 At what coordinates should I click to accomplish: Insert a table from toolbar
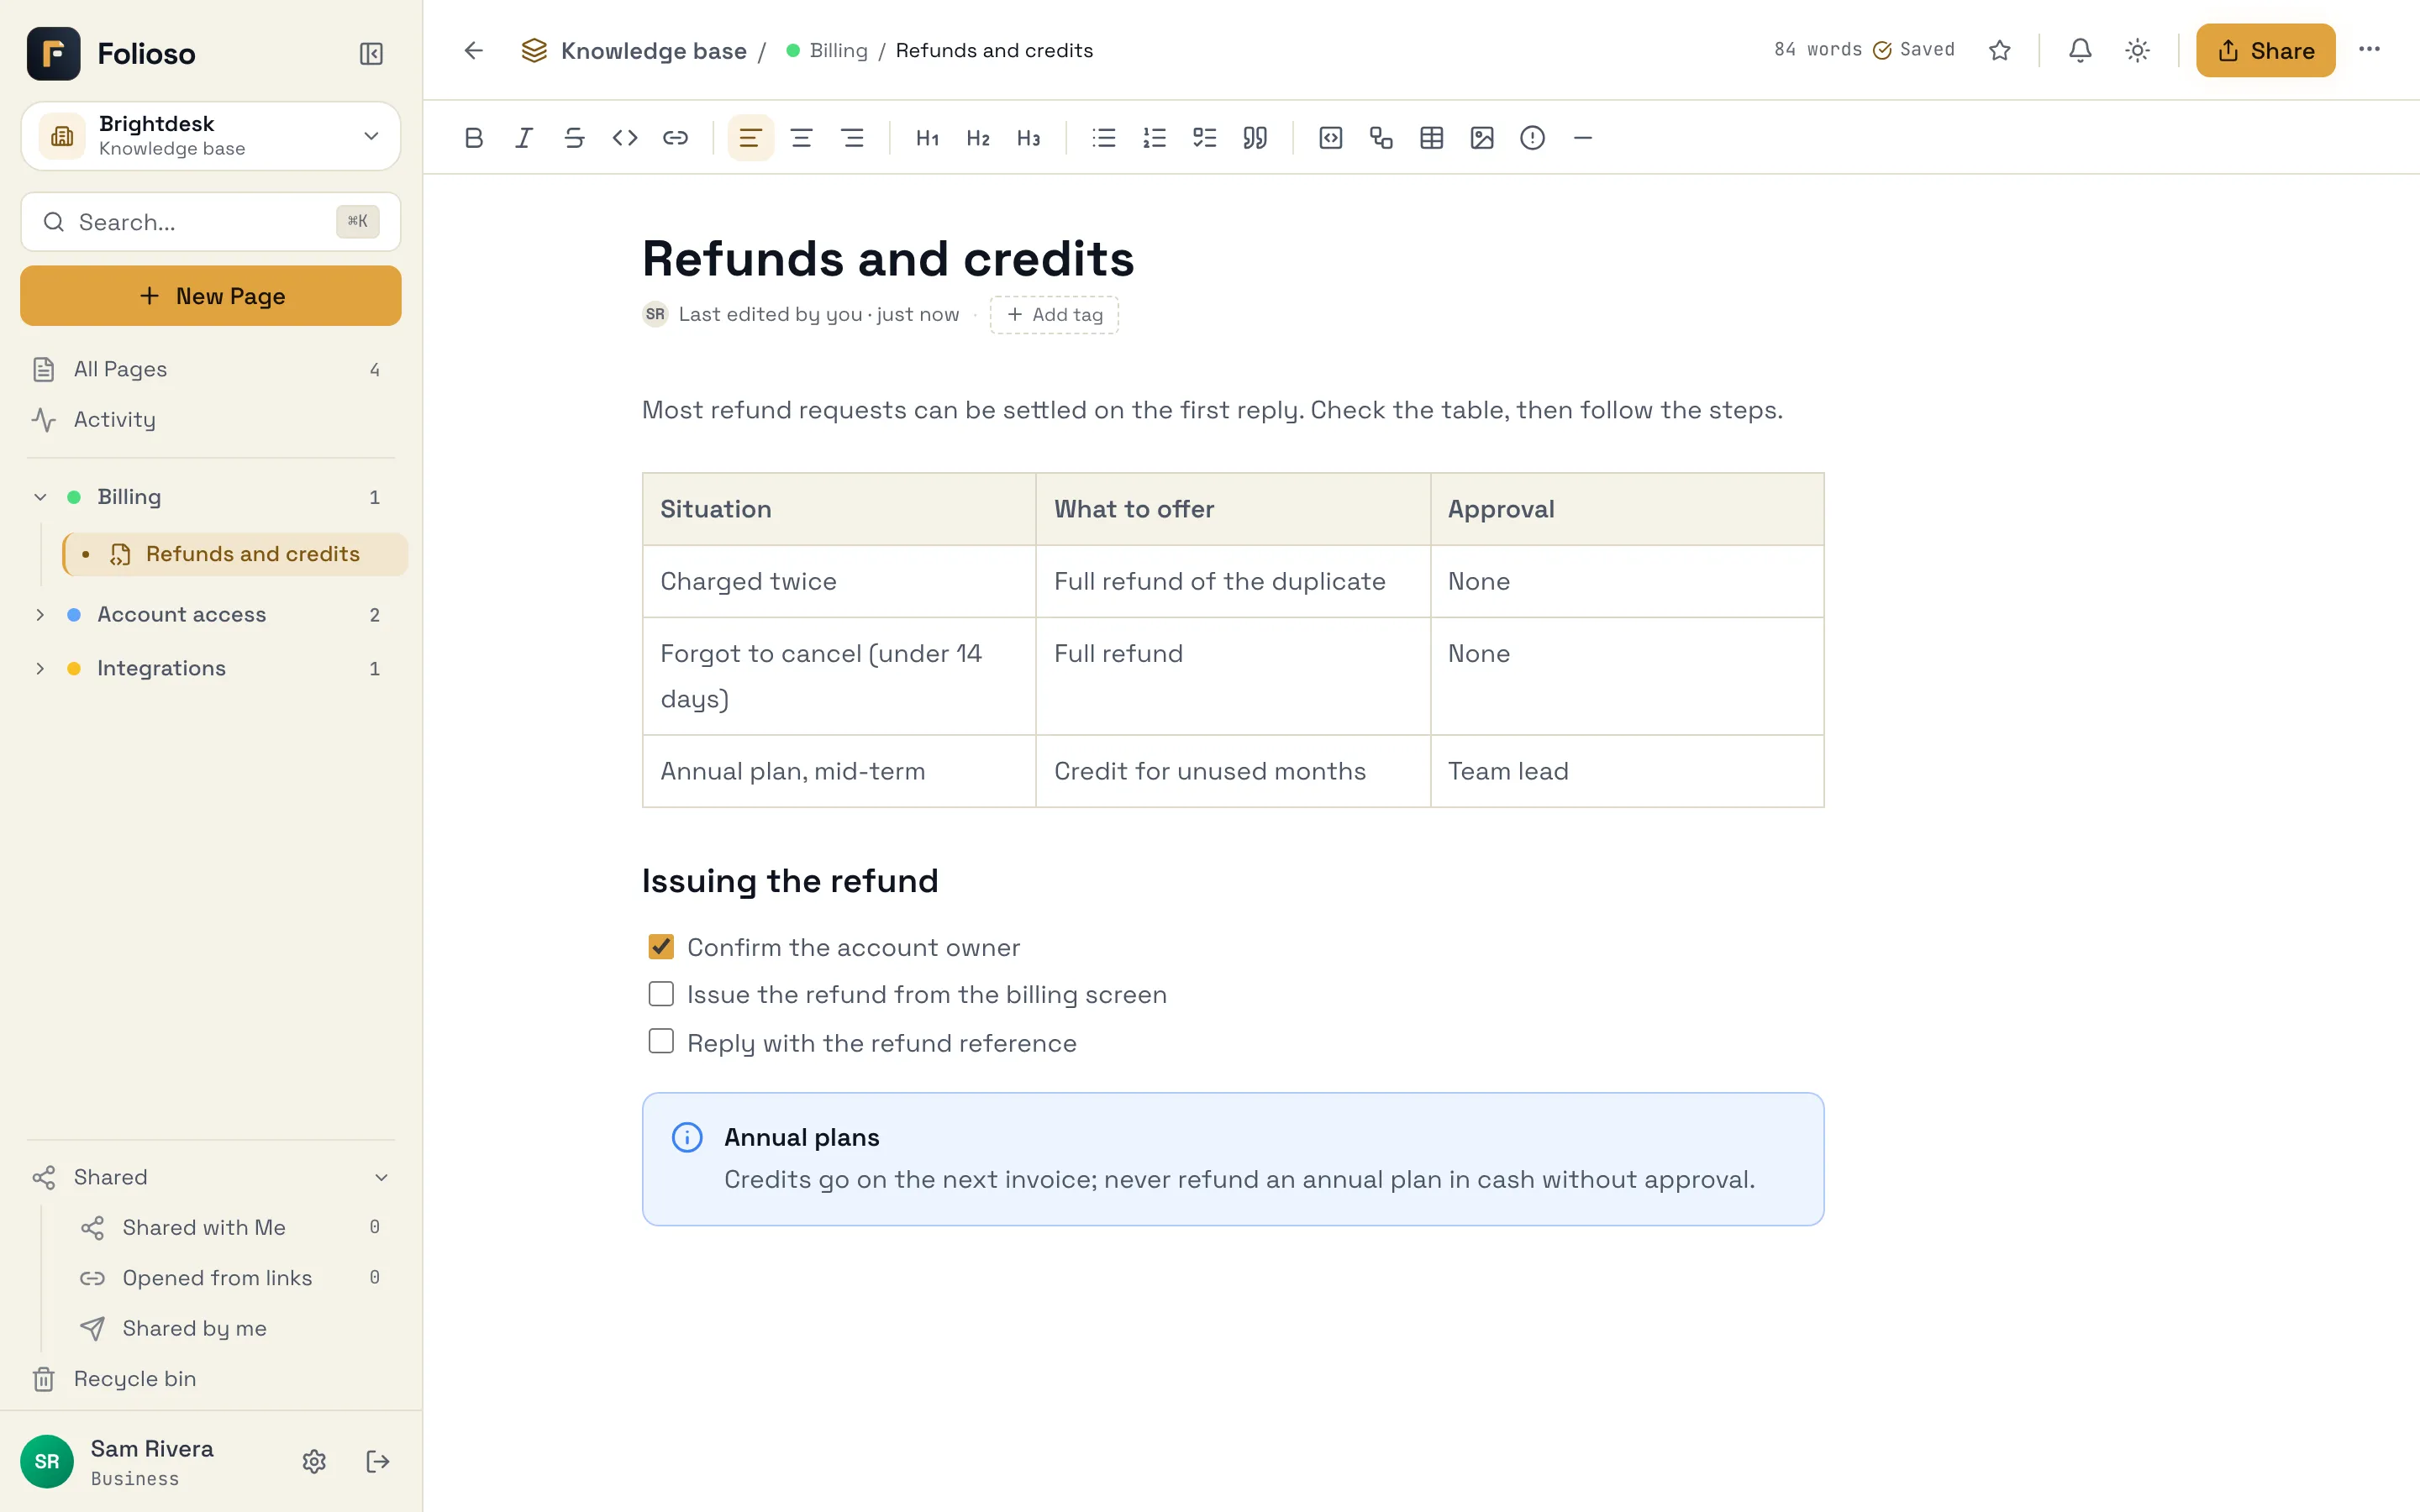(1431, 138)
